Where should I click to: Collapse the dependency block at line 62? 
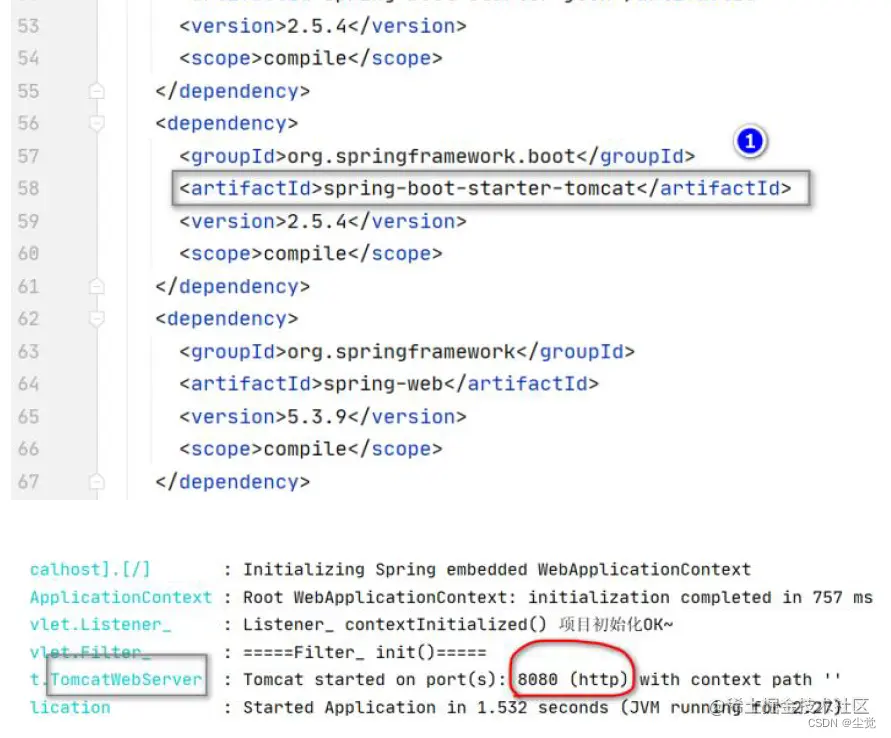tap(96, 318)
